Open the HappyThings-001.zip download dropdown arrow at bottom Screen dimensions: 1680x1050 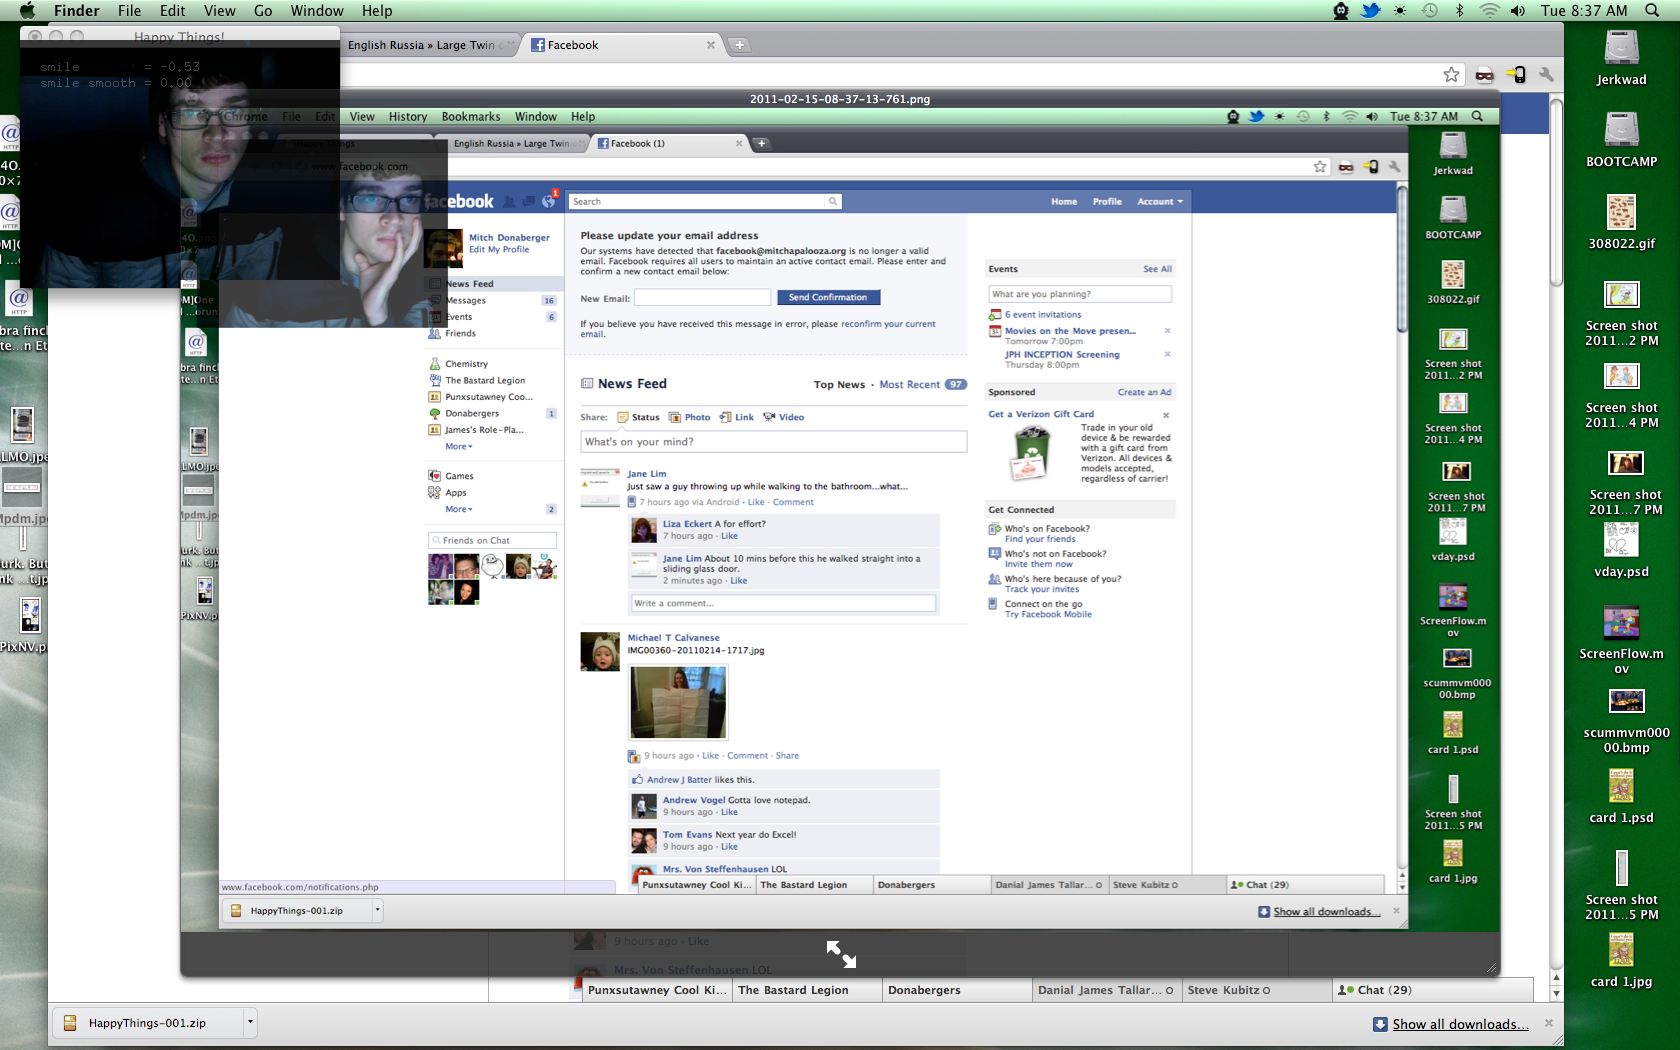pyautogui.click(x=250, y=1022)
